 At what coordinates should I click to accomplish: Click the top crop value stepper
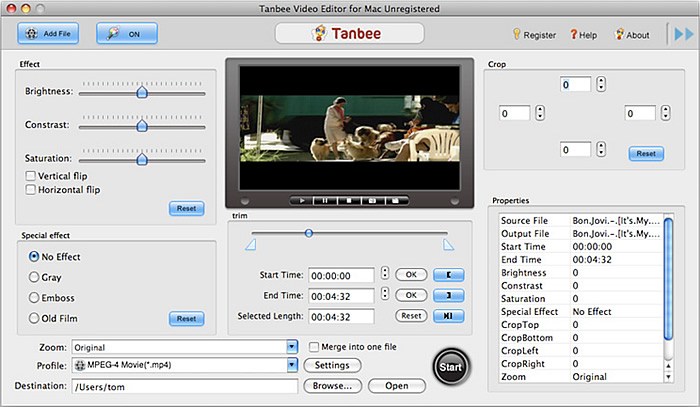[x=601, y=84]
